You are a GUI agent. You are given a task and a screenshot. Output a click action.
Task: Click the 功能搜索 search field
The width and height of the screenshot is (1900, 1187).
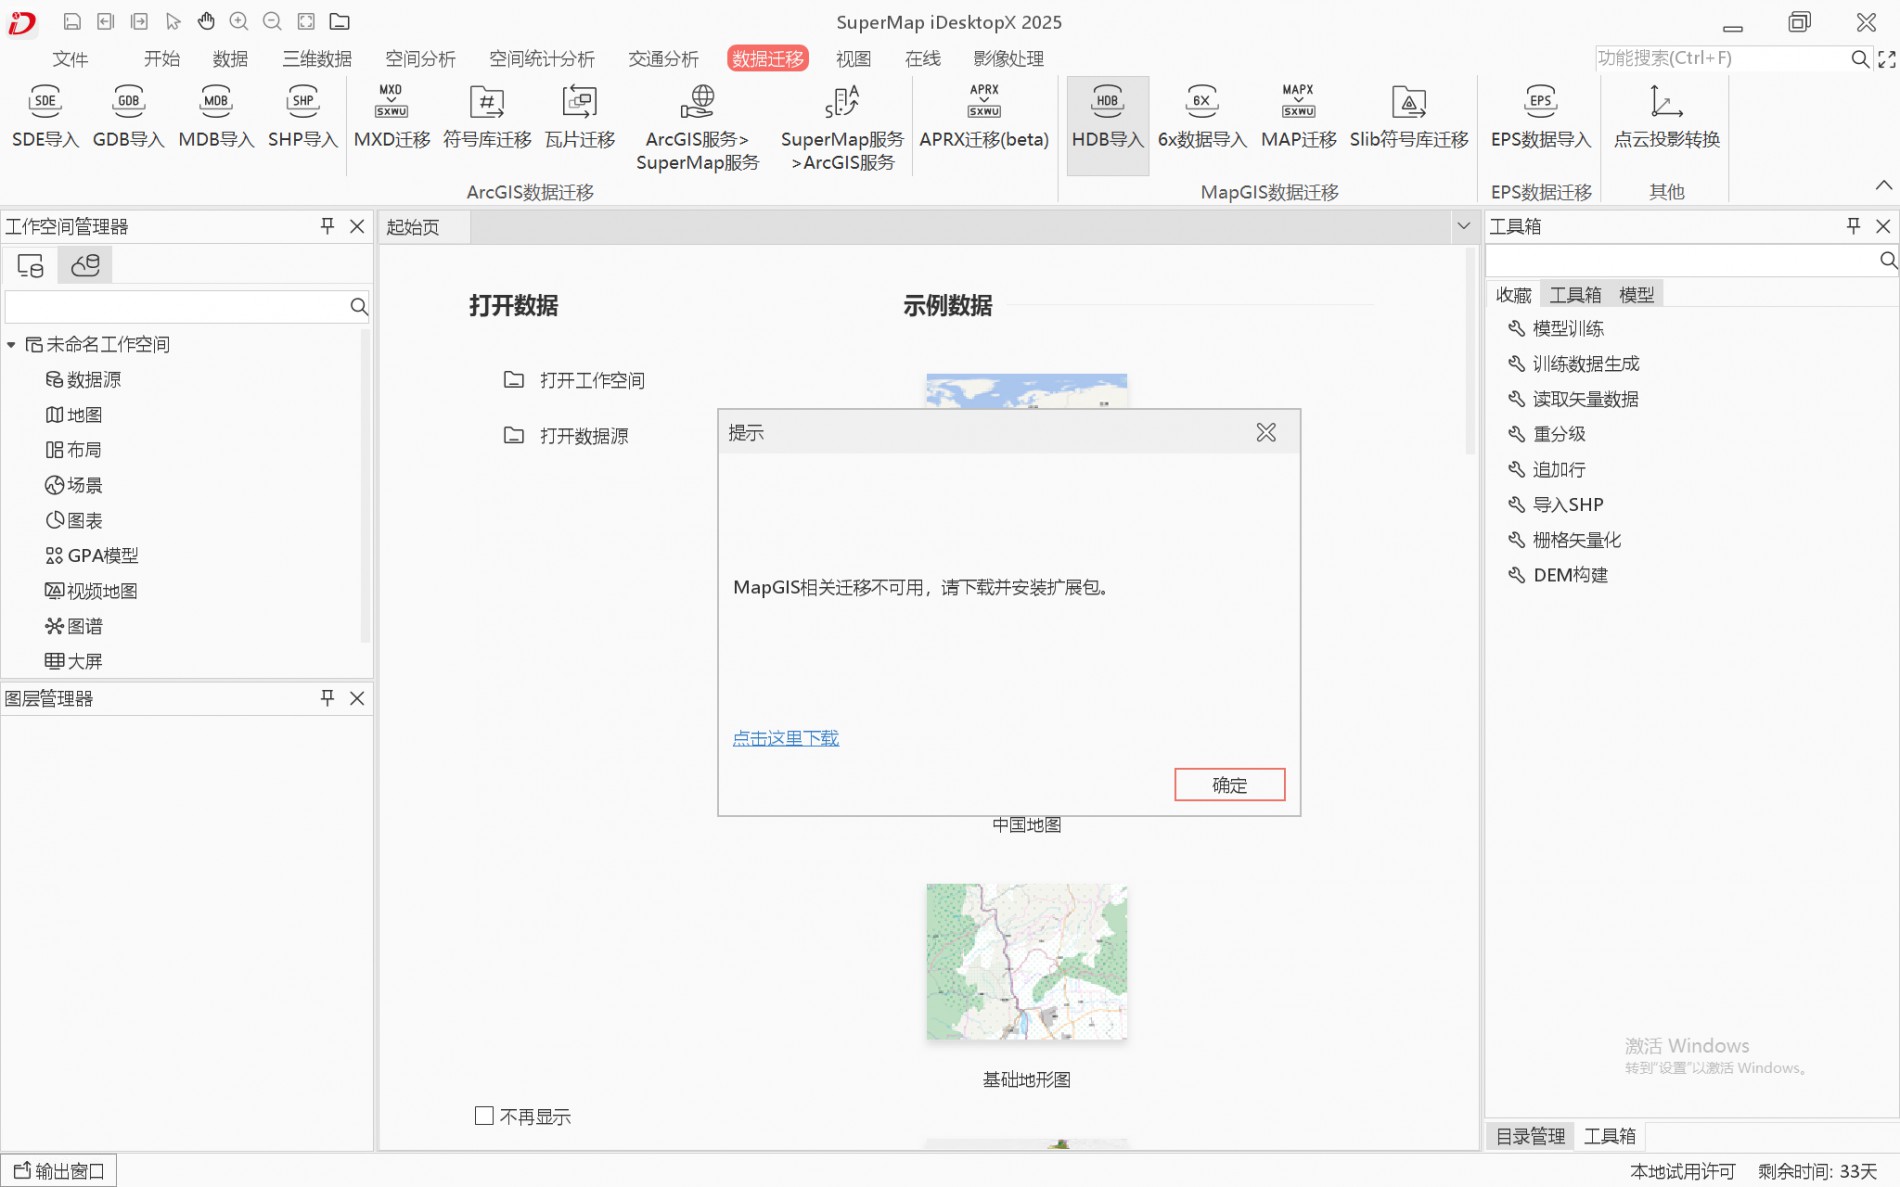(x=1720, y=58)
